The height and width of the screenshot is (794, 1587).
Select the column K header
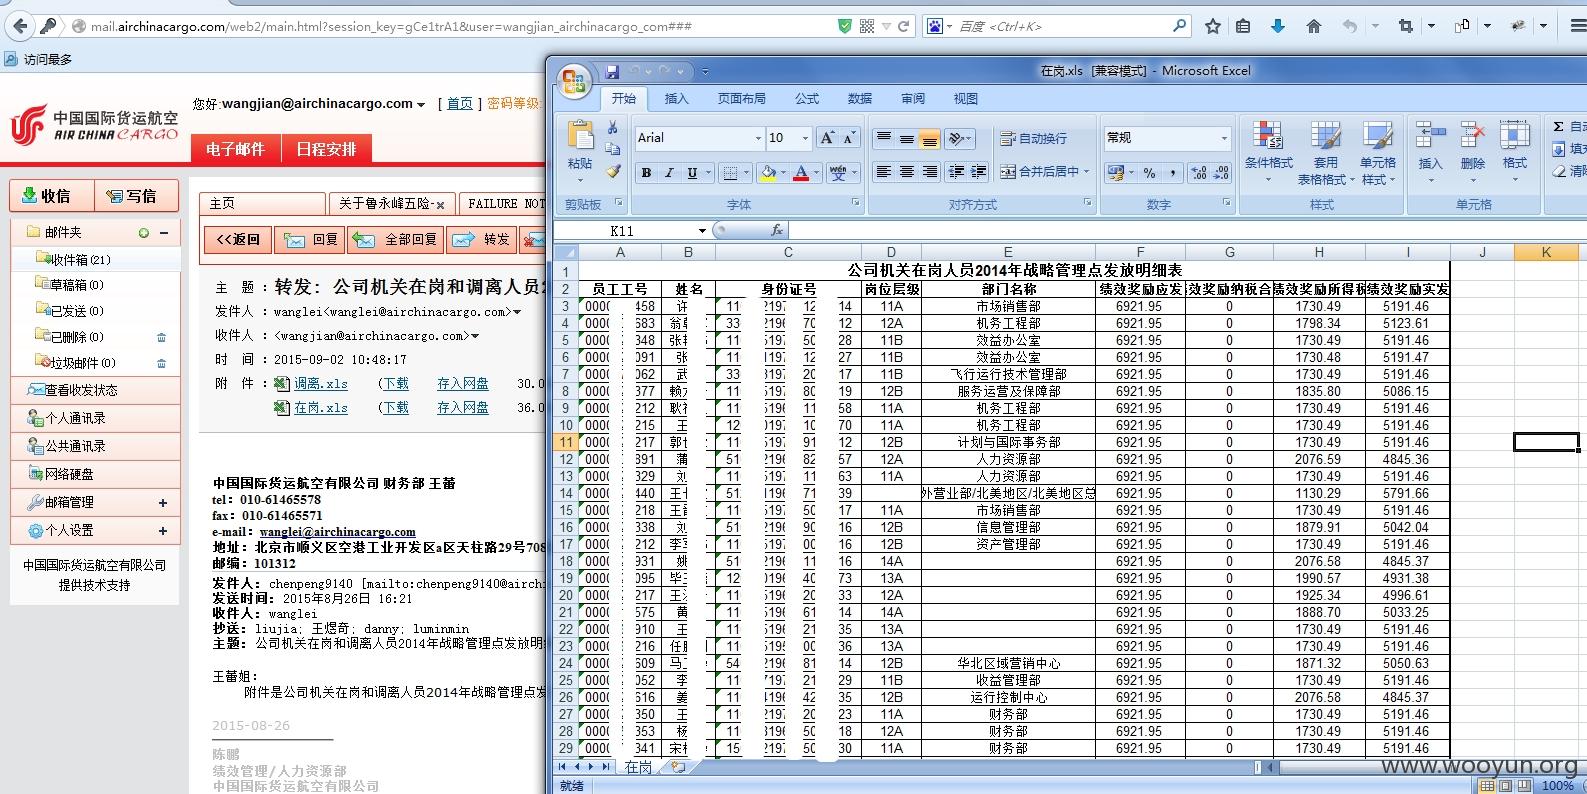pyautogui.click(x=1546, y=252)
